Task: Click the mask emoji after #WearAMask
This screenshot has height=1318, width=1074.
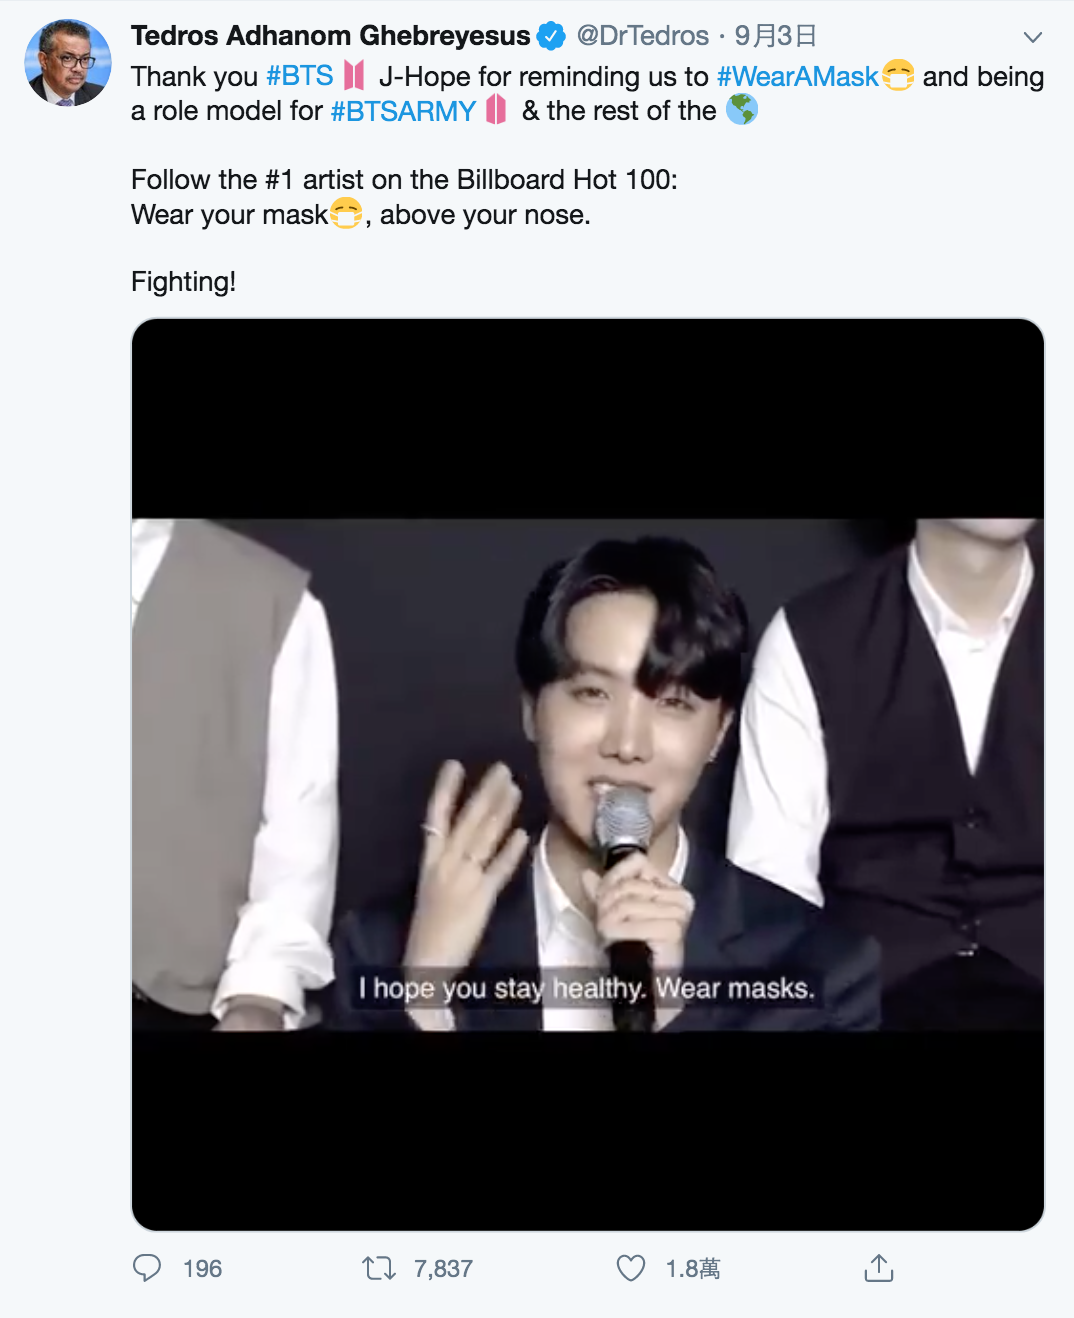Action: point(898,76)
